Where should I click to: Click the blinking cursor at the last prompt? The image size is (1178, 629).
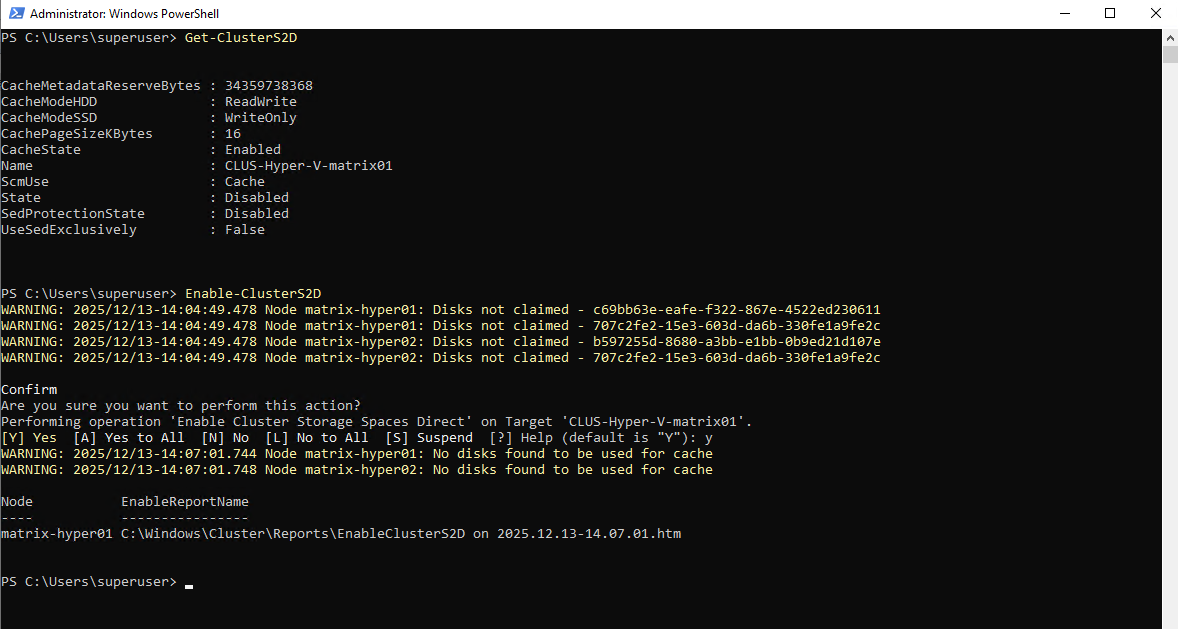[189, 584]
